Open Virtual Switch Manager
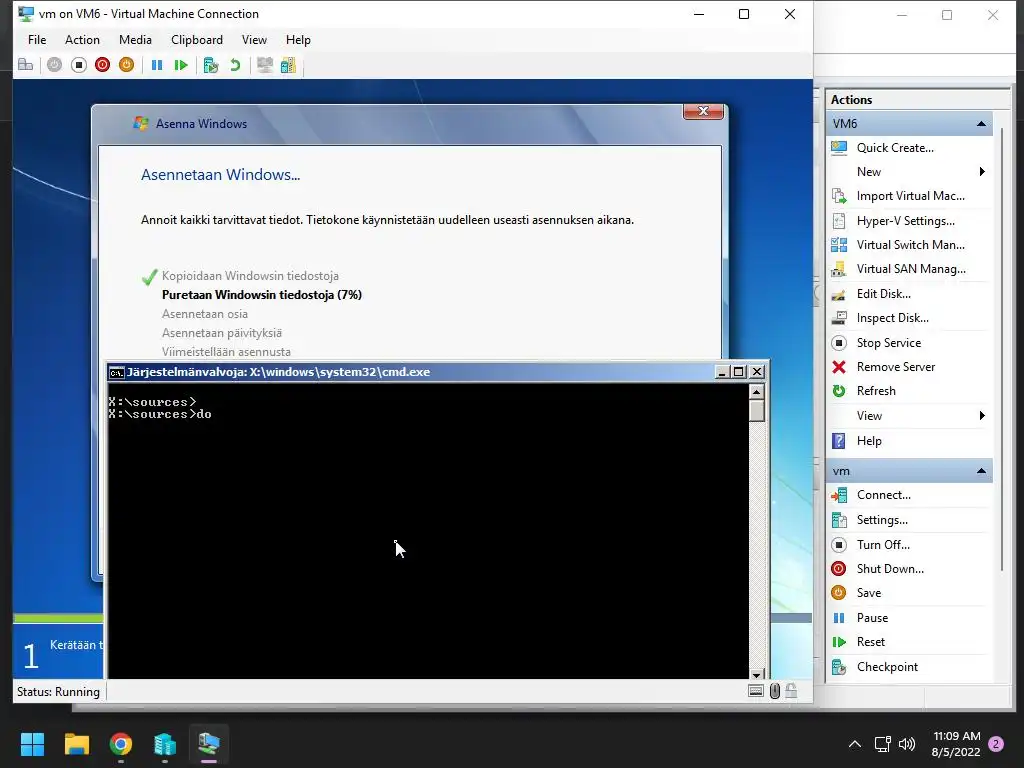1024x768 pixels. 910,245
